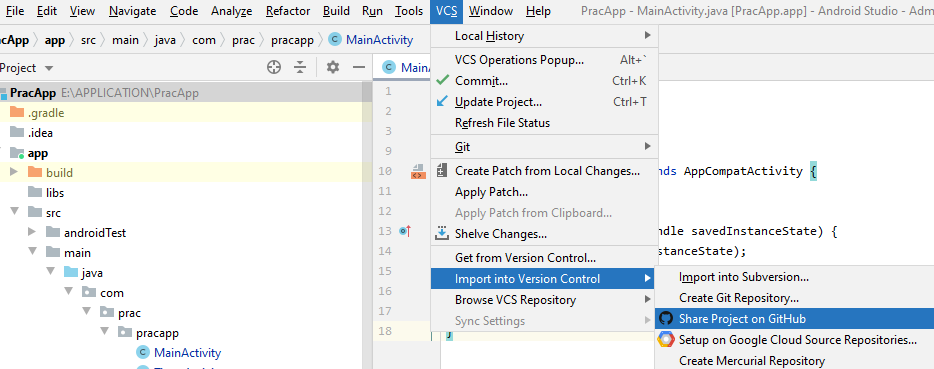Screen dimensions: 934x369
Task: Click the AppCompatActivity class name in editor
Action: coord(743,171)
